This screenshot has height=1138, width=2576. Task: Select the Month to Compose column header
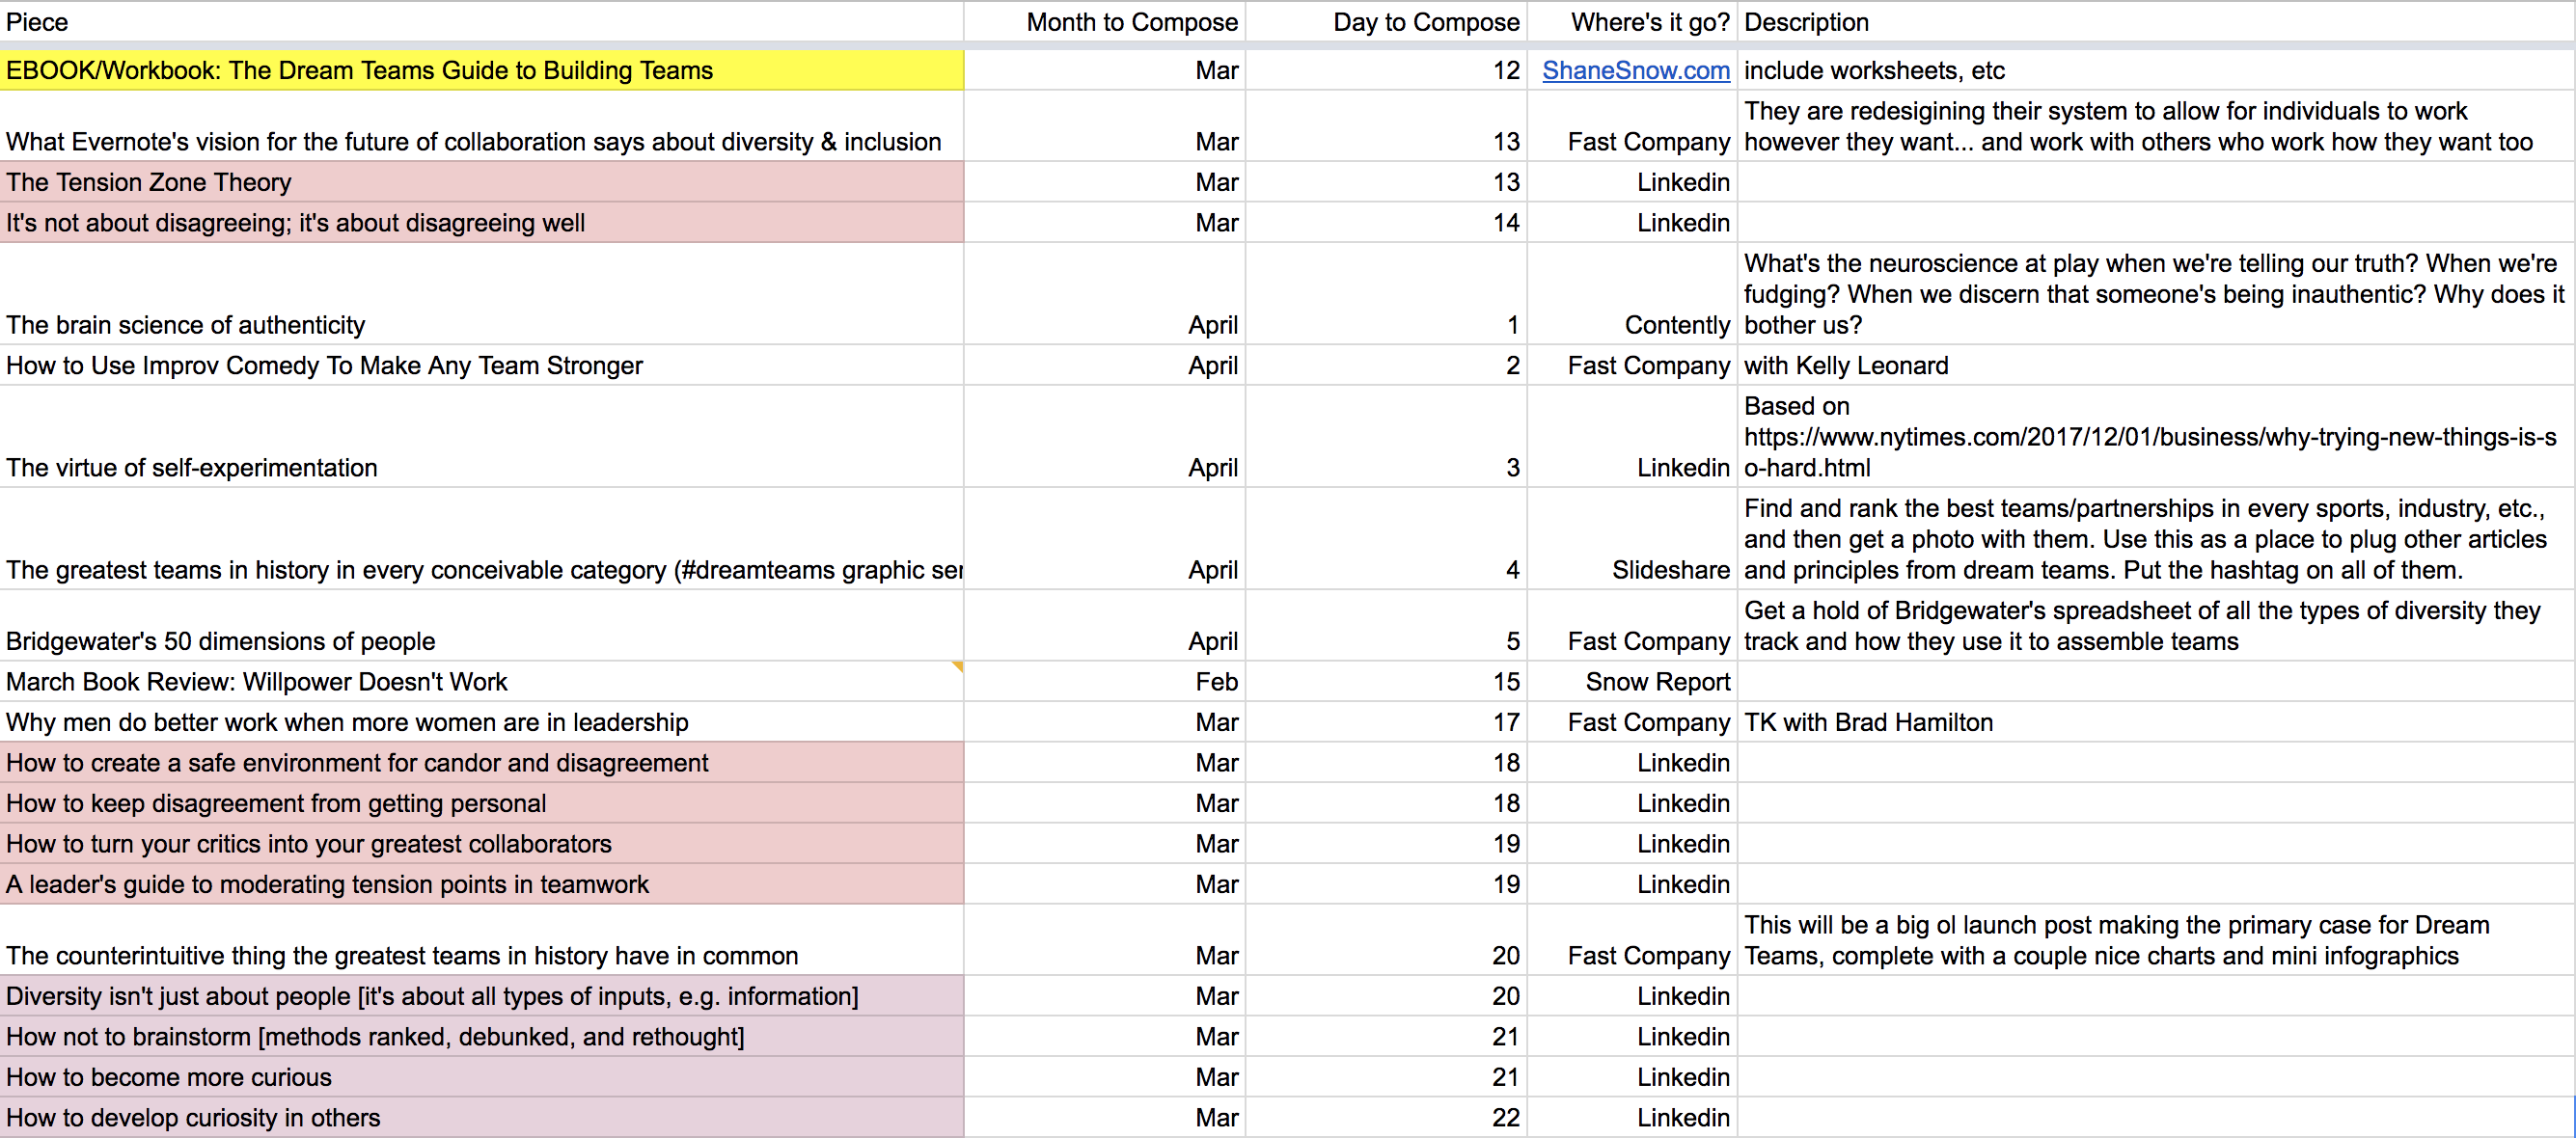pyautogui.click(x=1131, y=21)
